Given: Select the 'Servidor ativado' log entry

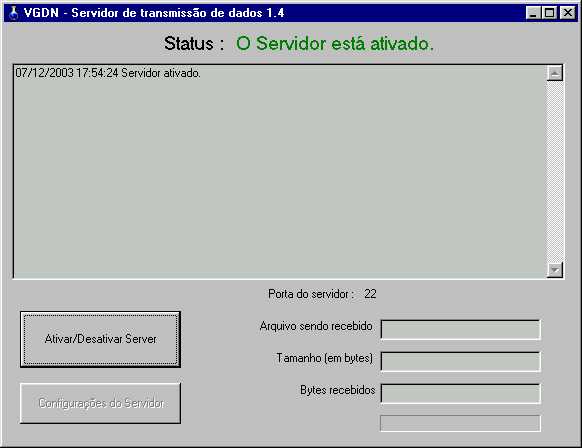Looking at the screenshot, I should [x=108, y=73].
